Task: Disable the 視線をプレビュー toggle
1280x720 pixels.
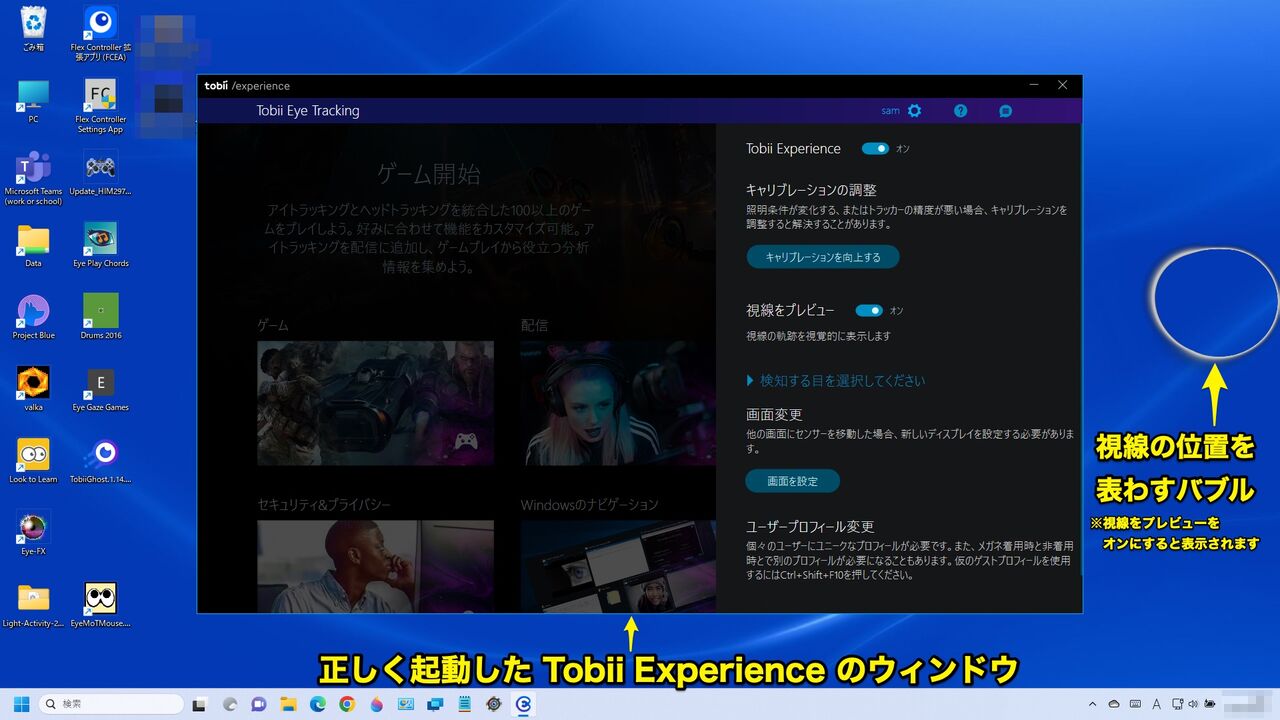Action: click(x=869, y=311)
